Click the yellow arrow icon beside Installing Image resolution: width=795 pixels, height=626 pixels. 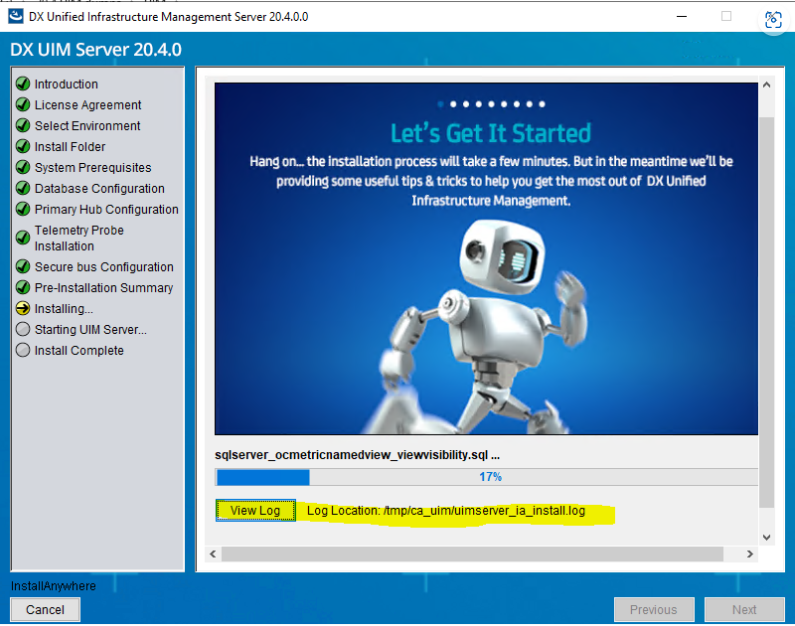pos(23,308)
